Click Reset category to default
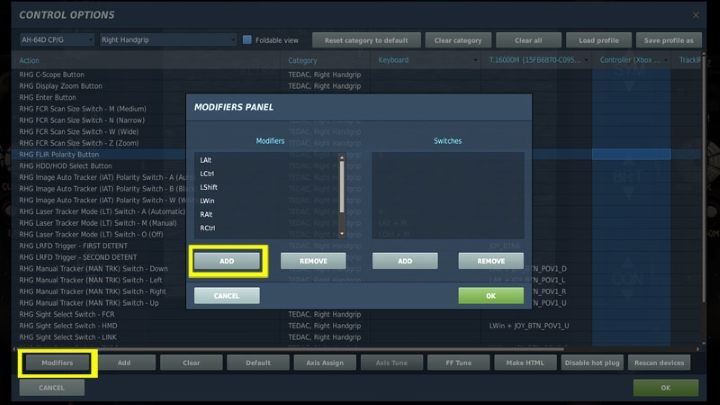The width and height of the screenshot is (720, 405). (366, 40)
